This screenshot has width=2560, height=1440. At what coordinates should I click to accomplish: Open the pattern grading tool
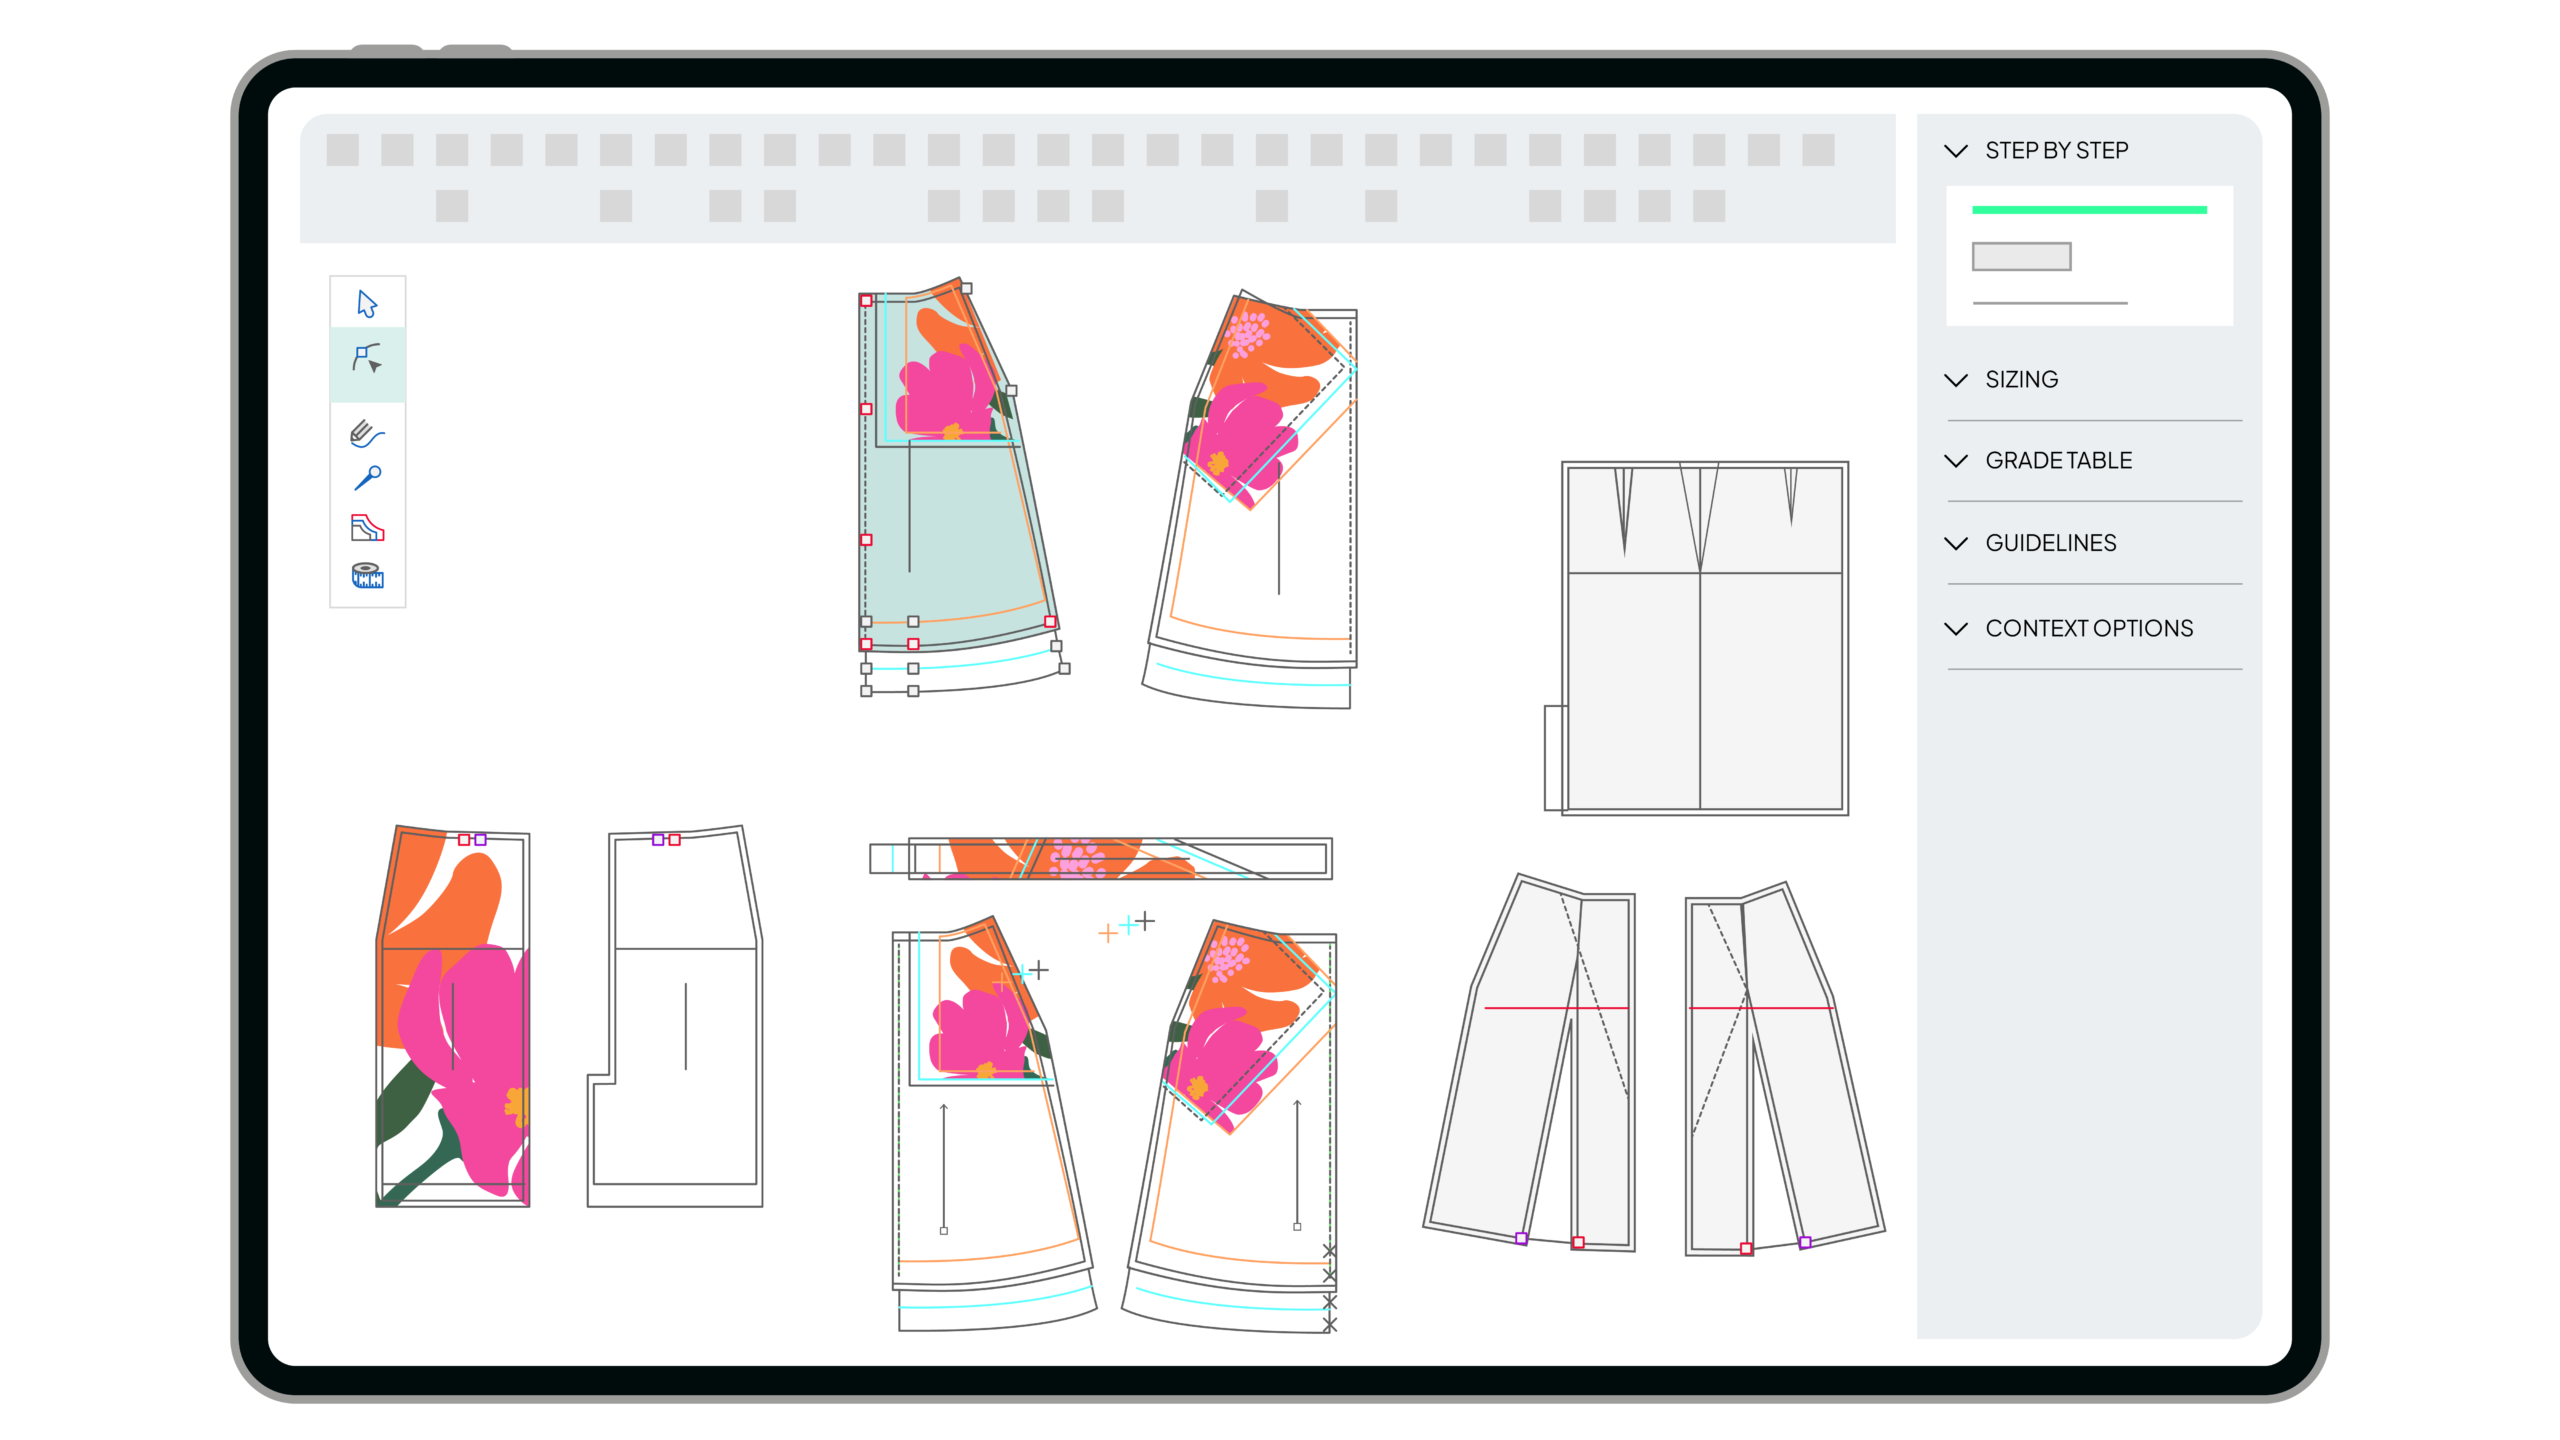[x=367, y=527]
